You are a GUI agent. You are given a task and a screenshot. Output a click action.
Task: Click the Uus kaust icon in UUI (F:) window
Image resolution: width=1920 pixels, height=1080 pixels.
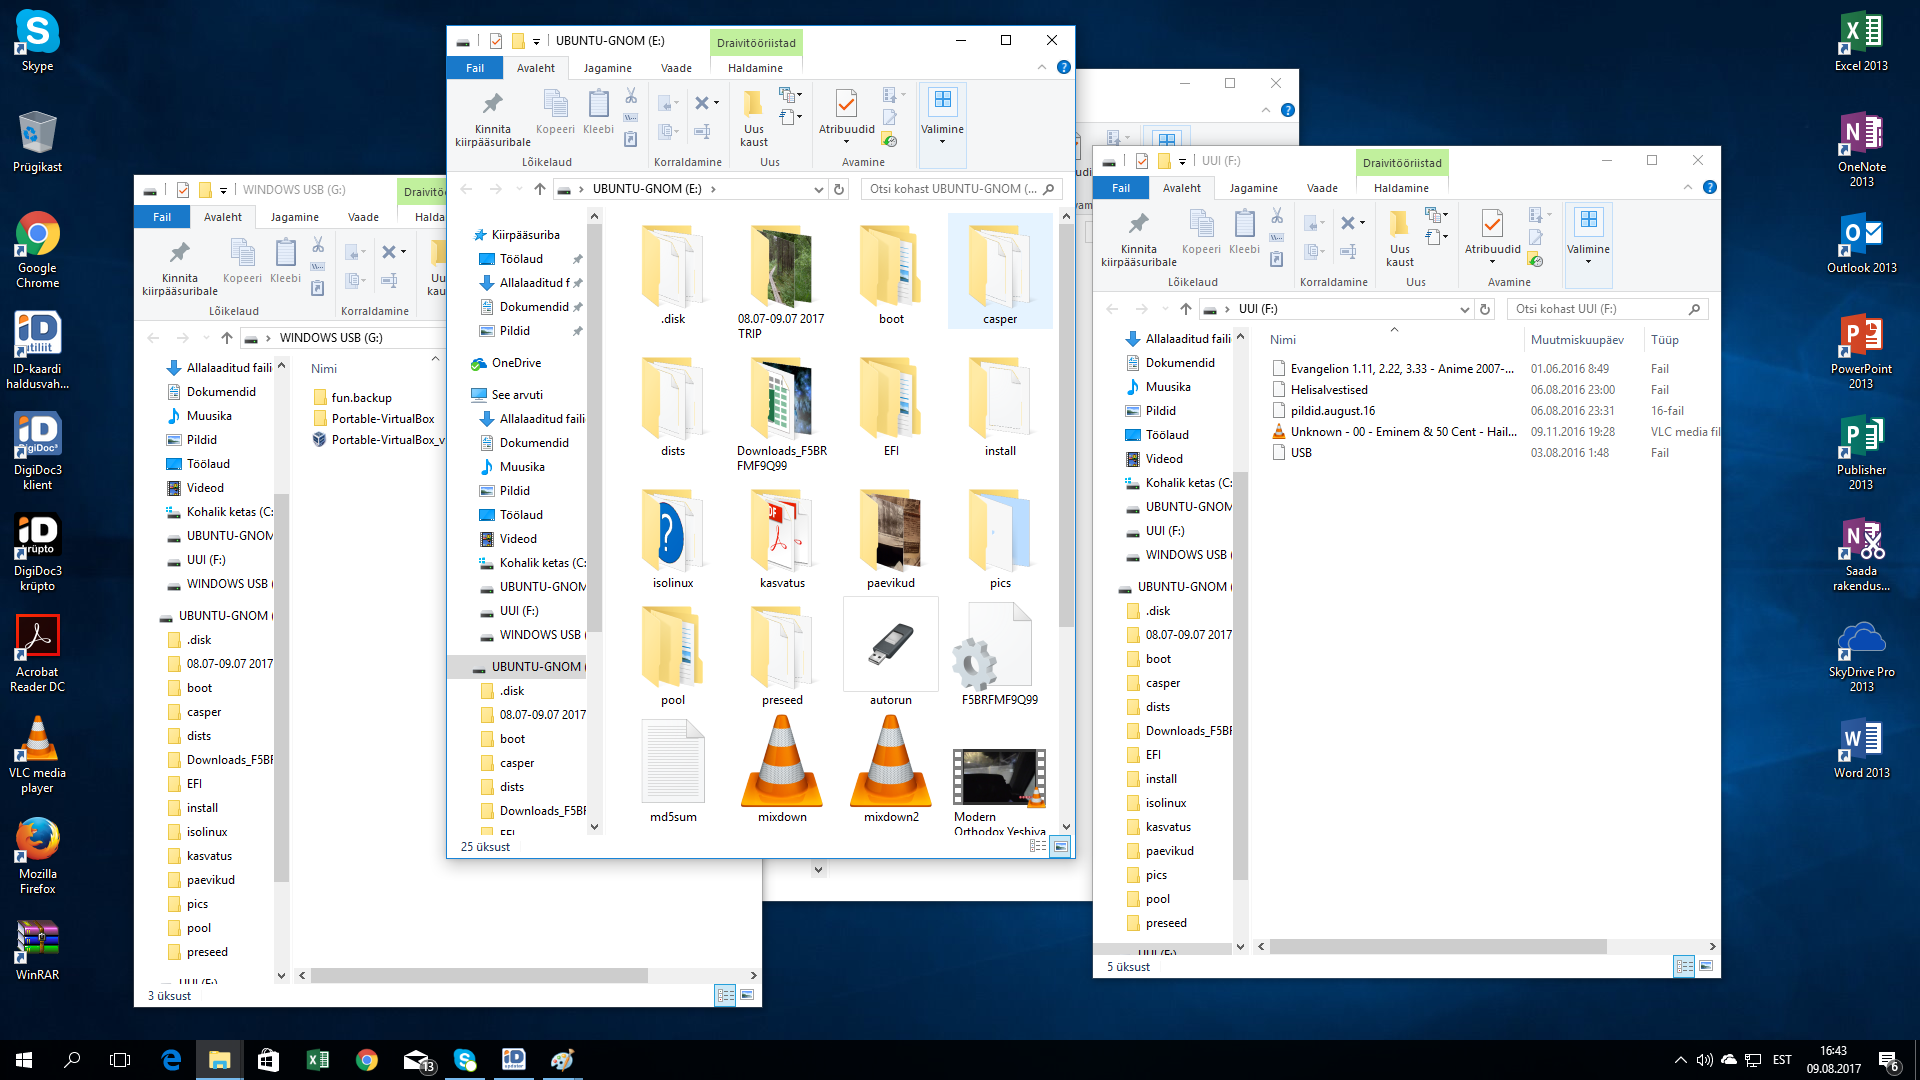(x=1399, y=224)
